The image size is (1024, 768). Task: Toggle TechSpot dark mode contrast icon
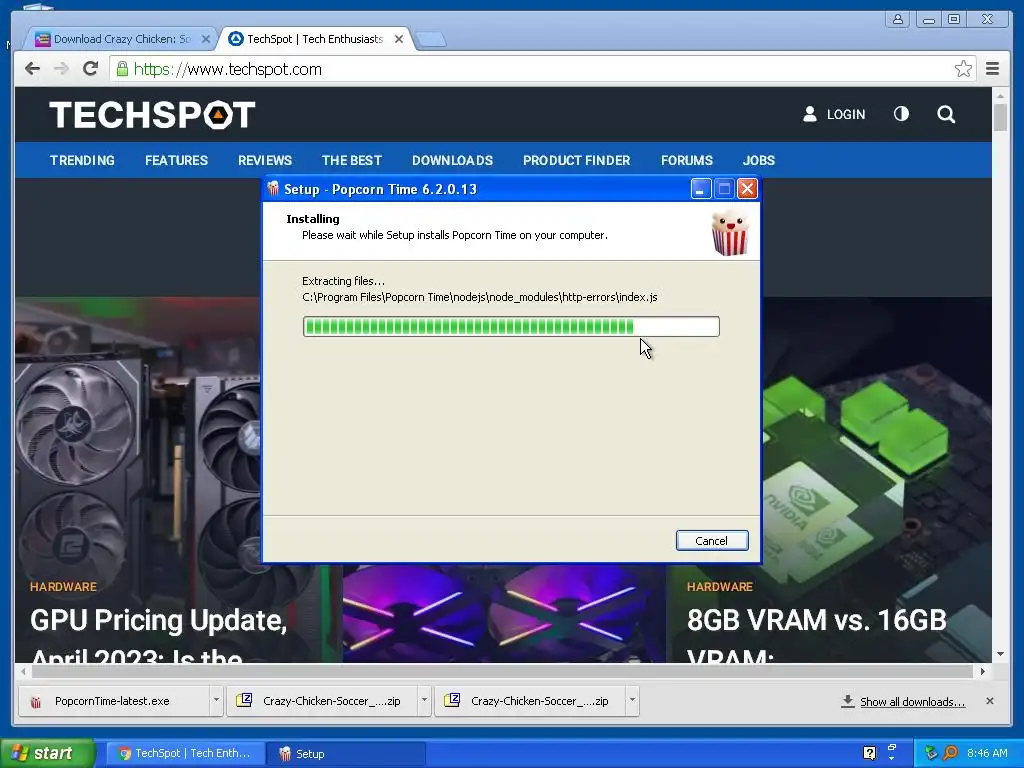click(x=901, y=114)
